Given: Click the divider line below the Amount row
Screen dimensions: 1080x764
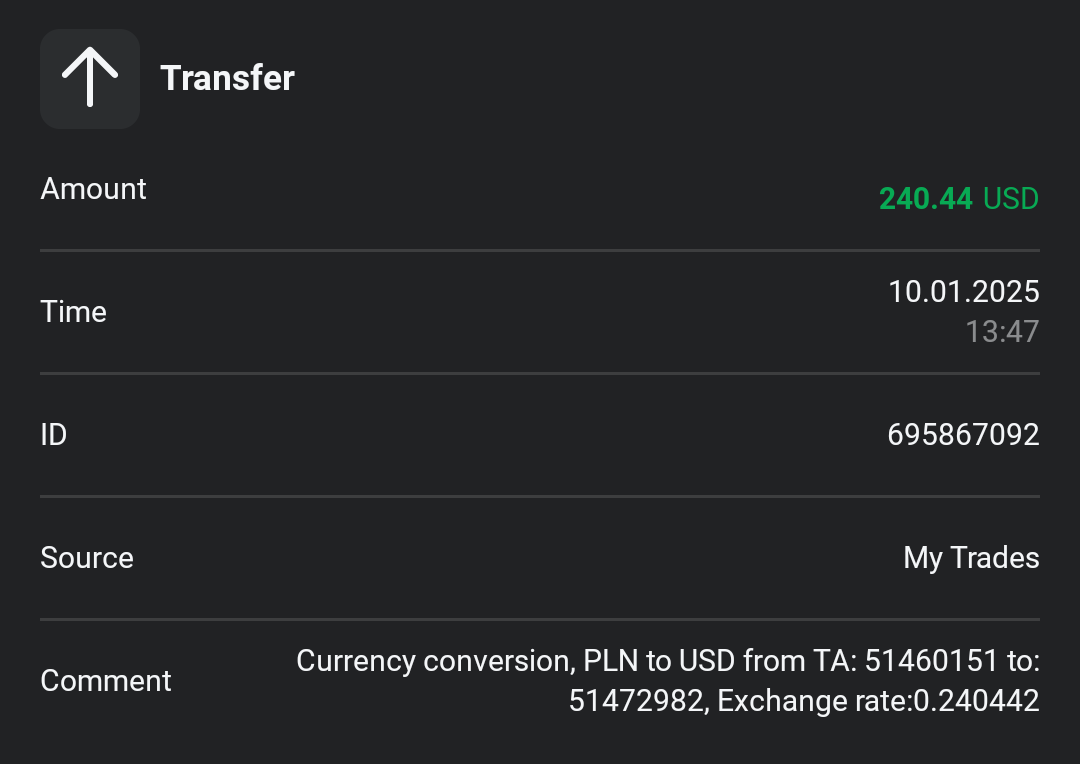Looking at the screenshot, I should [x=540, y=250].
